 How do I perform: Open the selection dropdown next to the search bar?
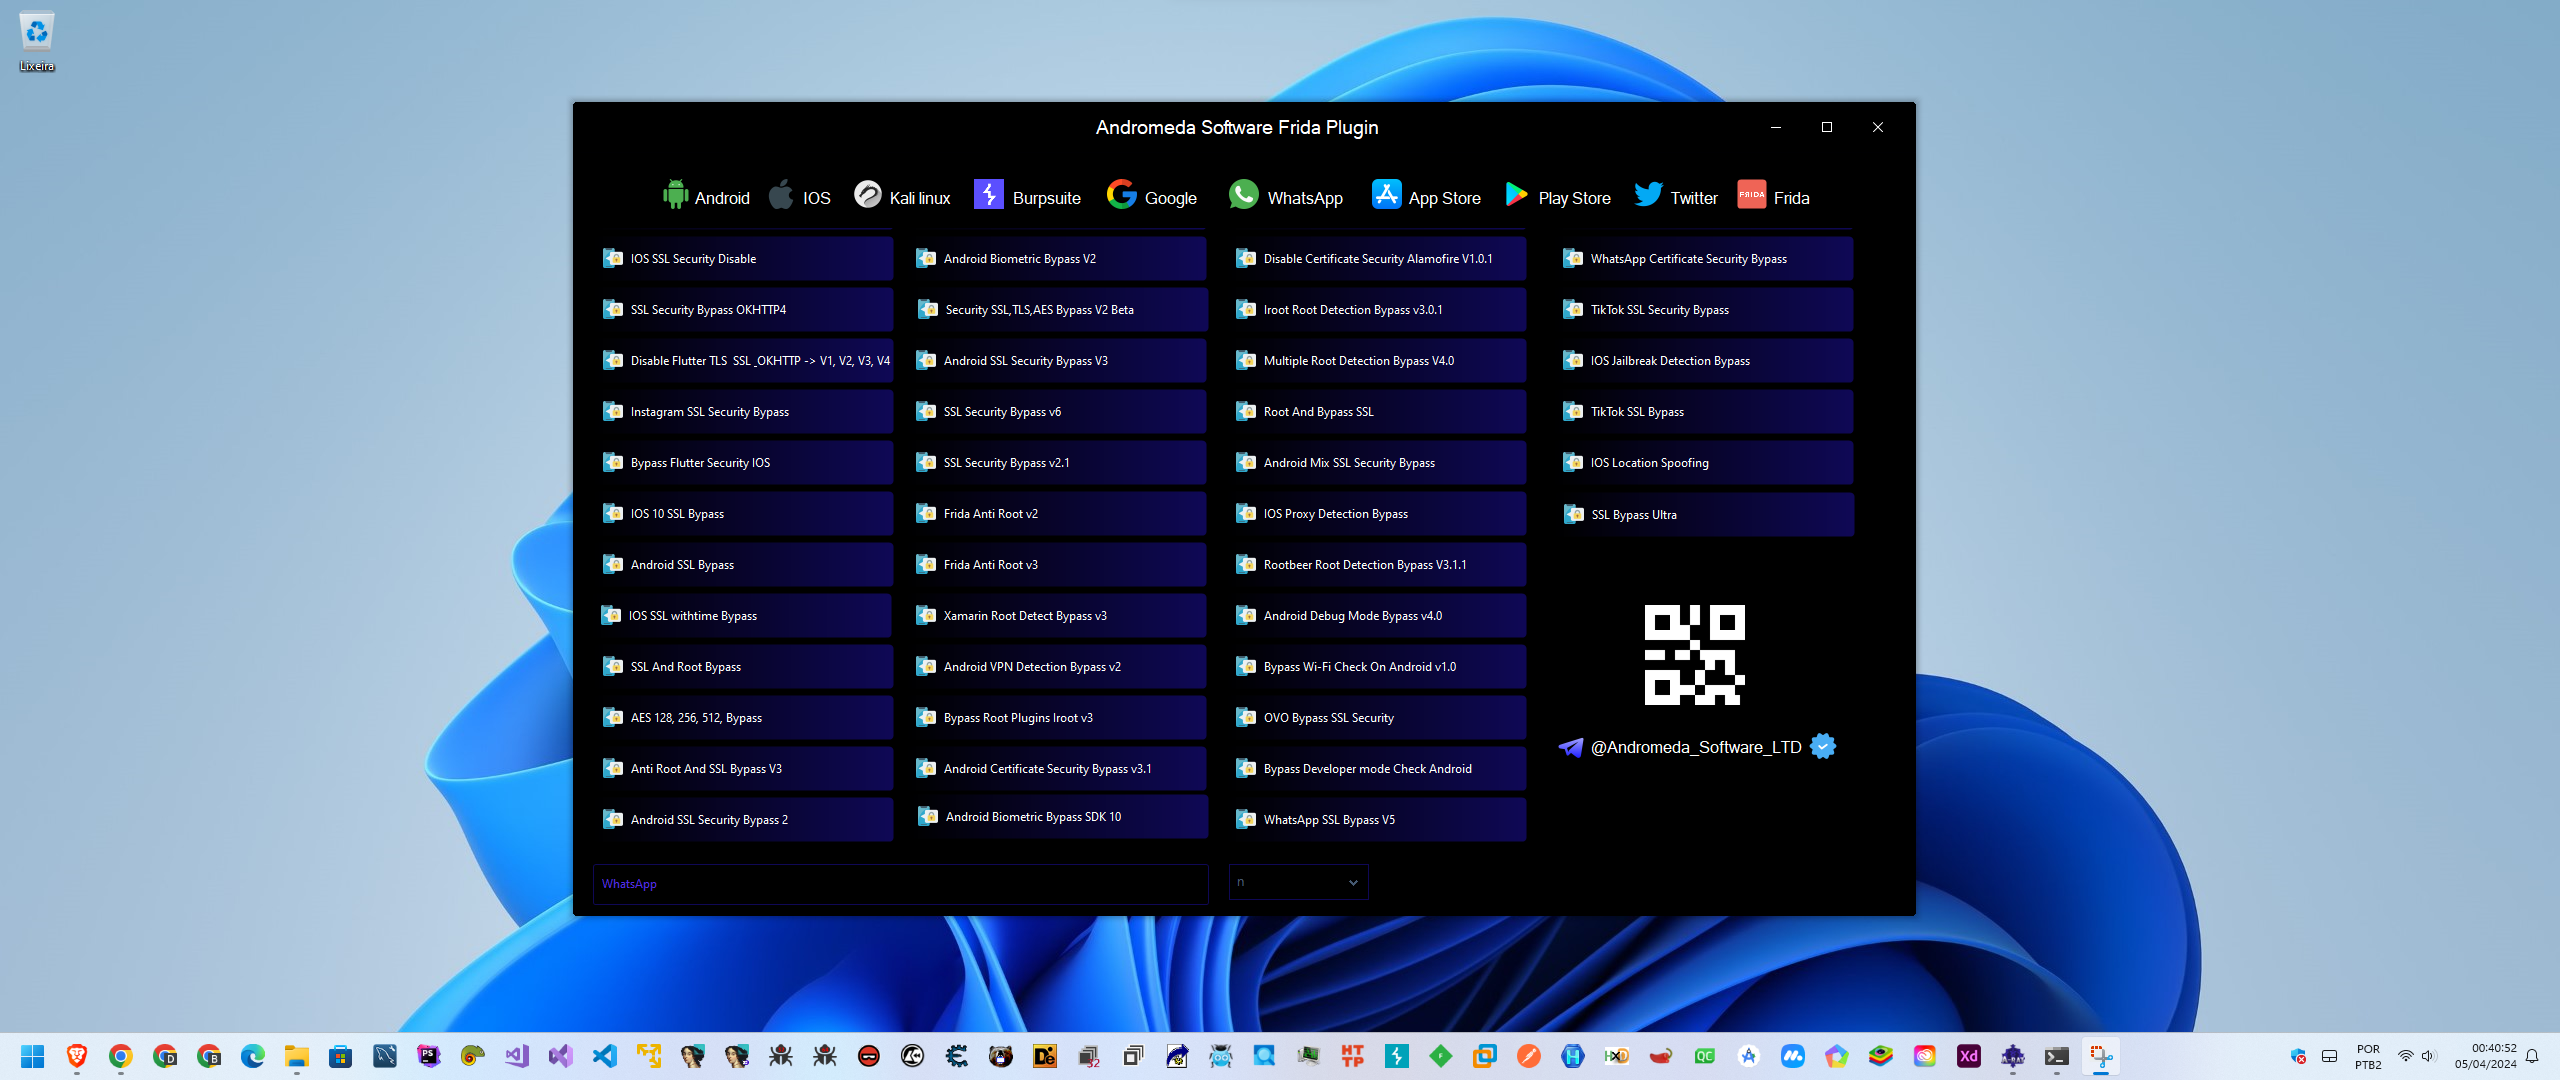click(x=1297, y=882)
